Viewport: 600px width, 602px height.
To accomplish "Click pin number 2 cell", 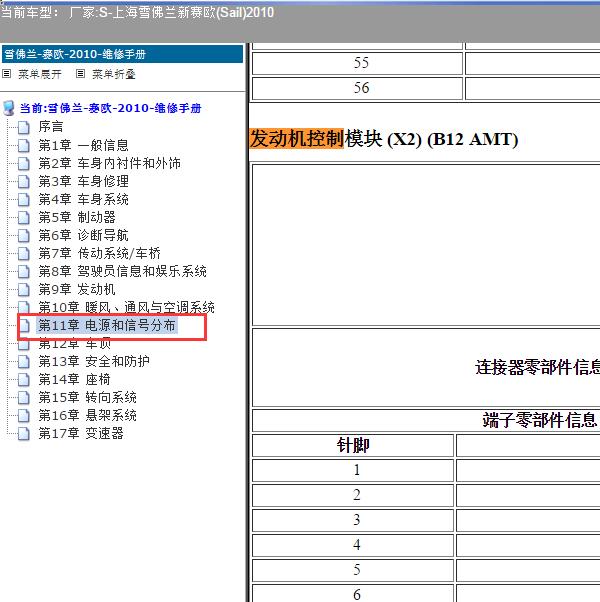I will [x=353, y=495].
